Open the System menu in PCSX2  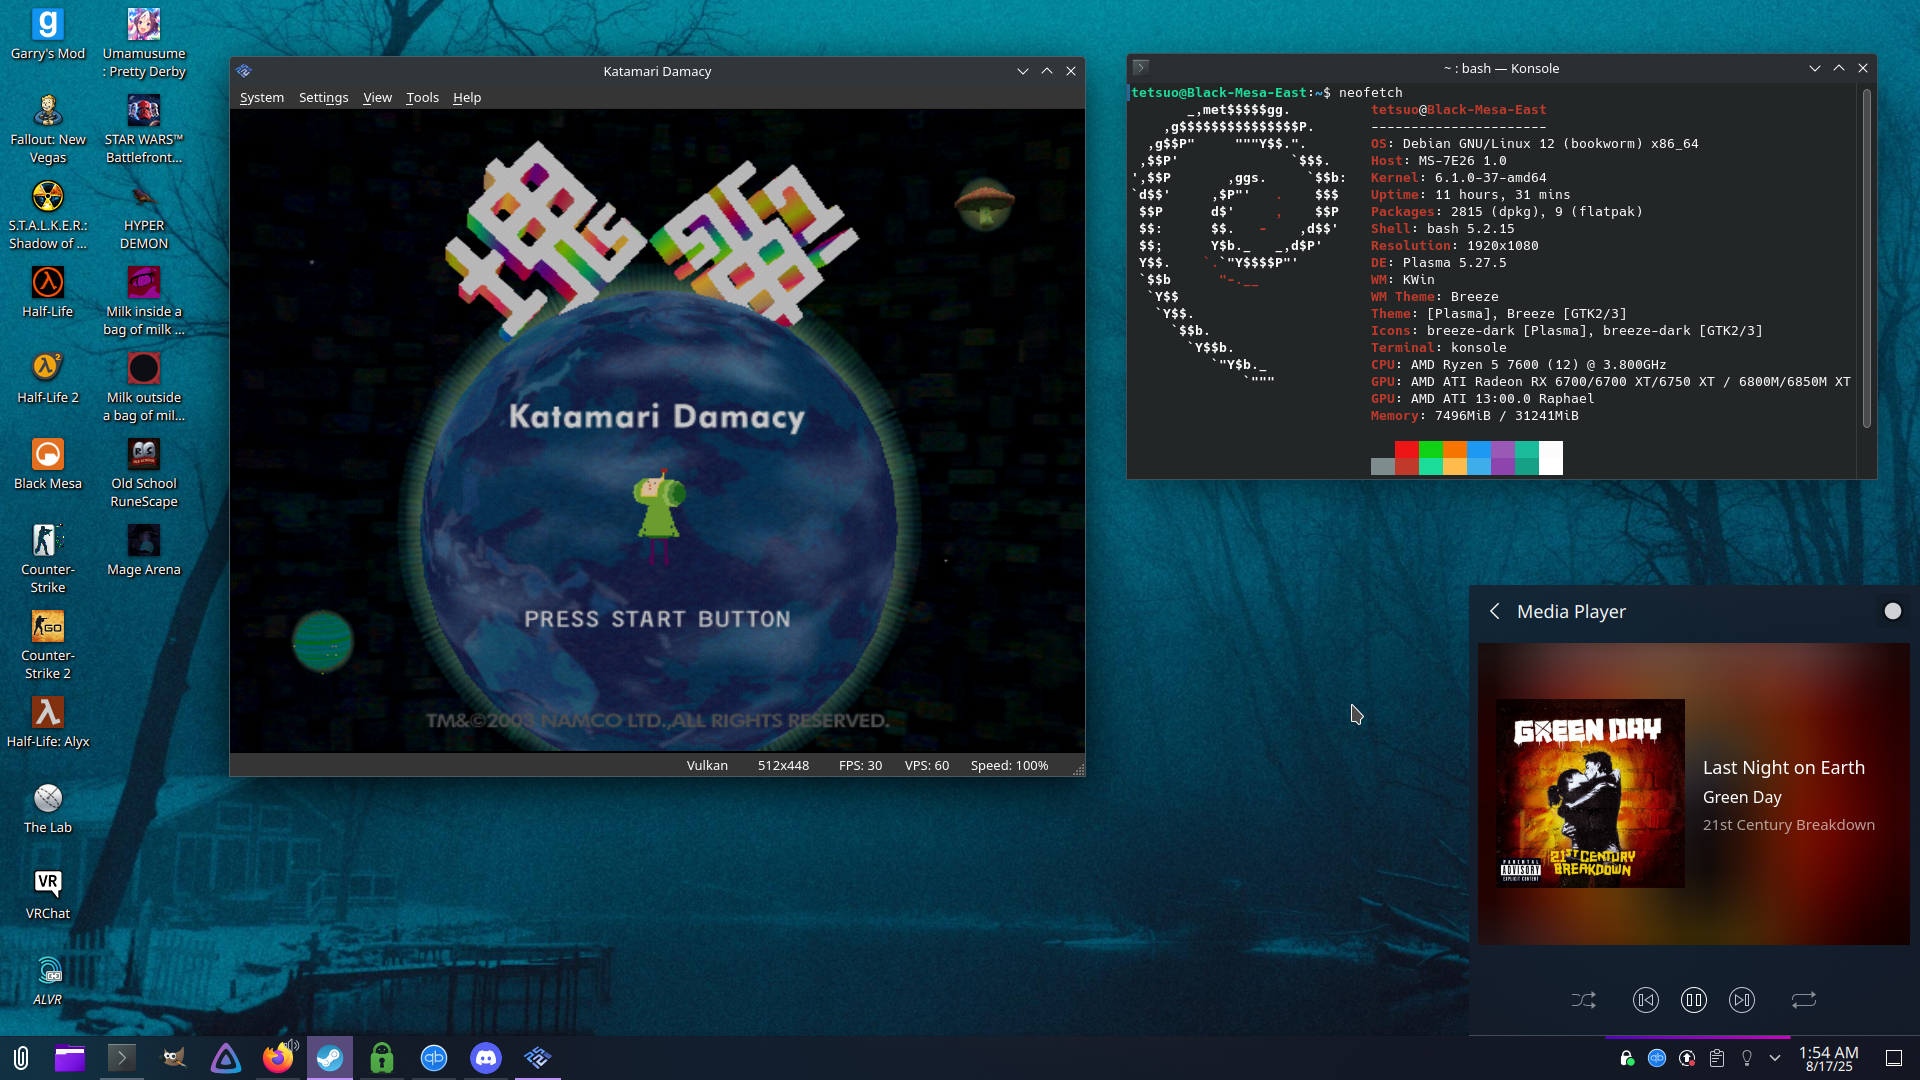coord(261,97)
